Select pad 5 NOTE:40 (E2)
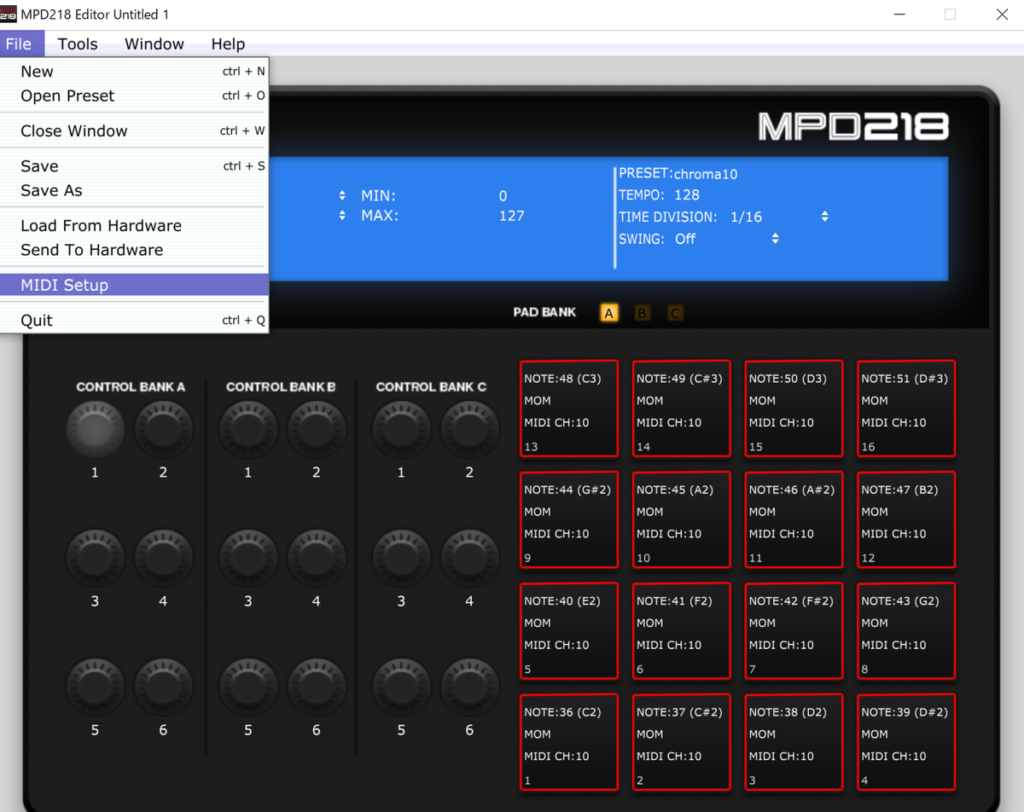 [569, 631]
